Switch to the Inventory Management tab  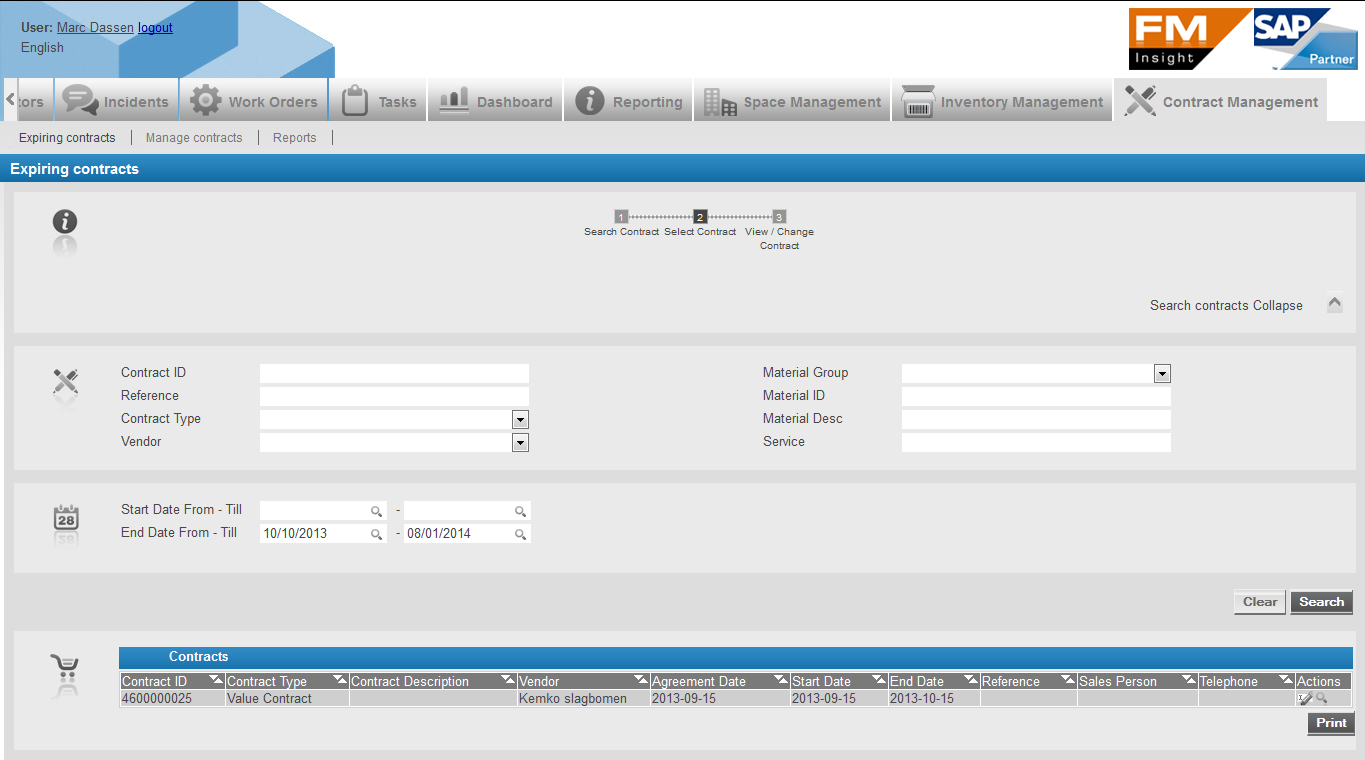1003,102
